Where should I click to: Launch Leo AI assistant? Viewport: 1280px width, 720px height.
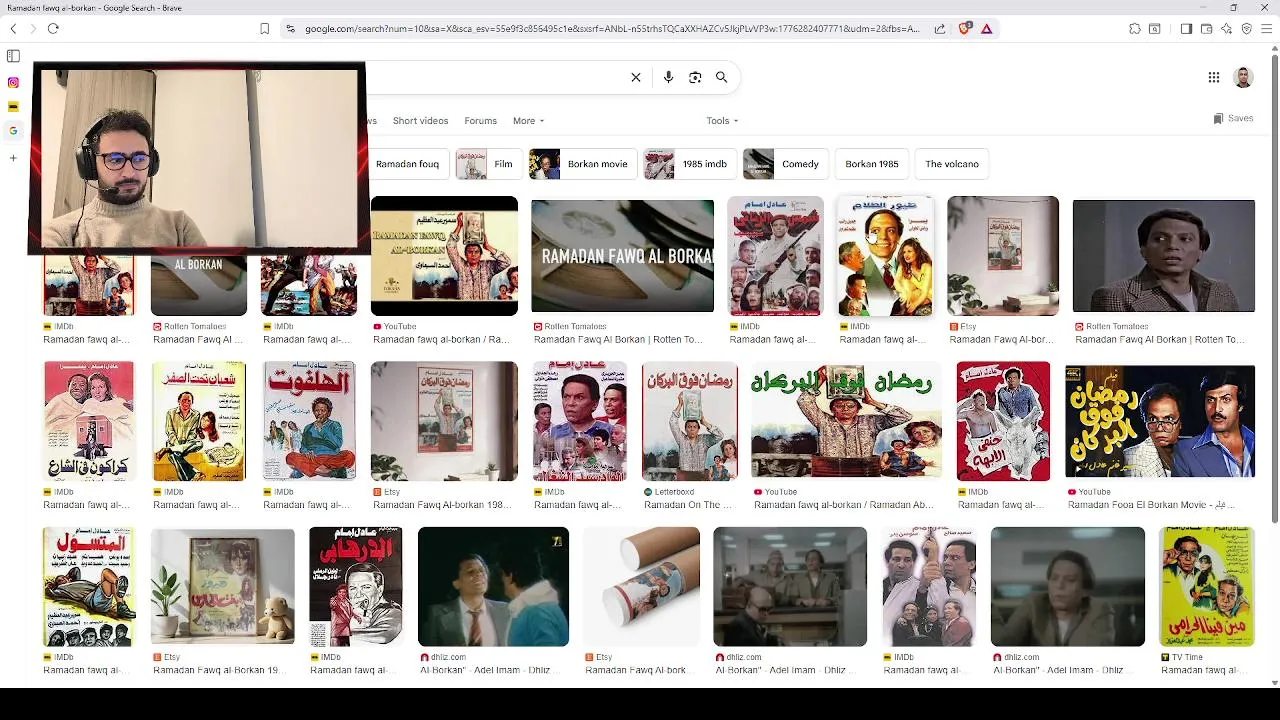pyautogui.click(x=1226, y=29)
